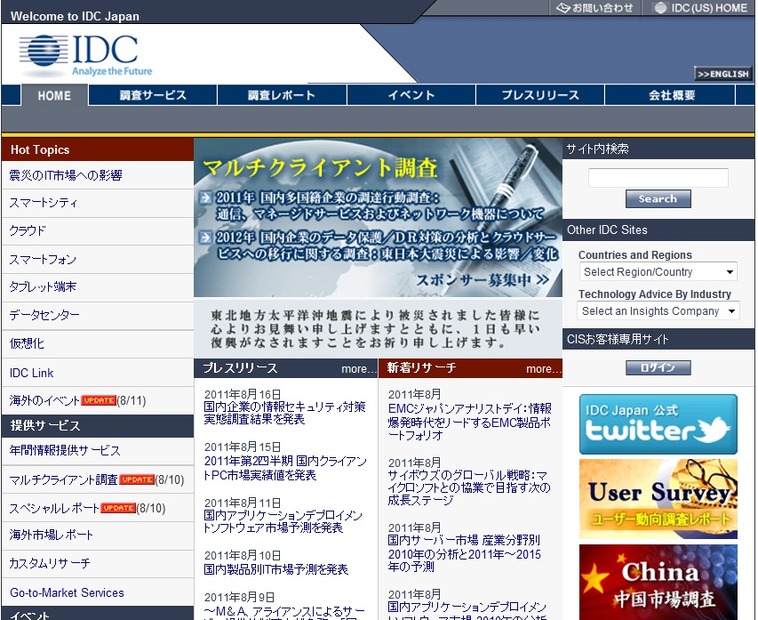758x620 pixels.
Task: Open the Select an Insights Company dropdown
Action: point(658,311)
